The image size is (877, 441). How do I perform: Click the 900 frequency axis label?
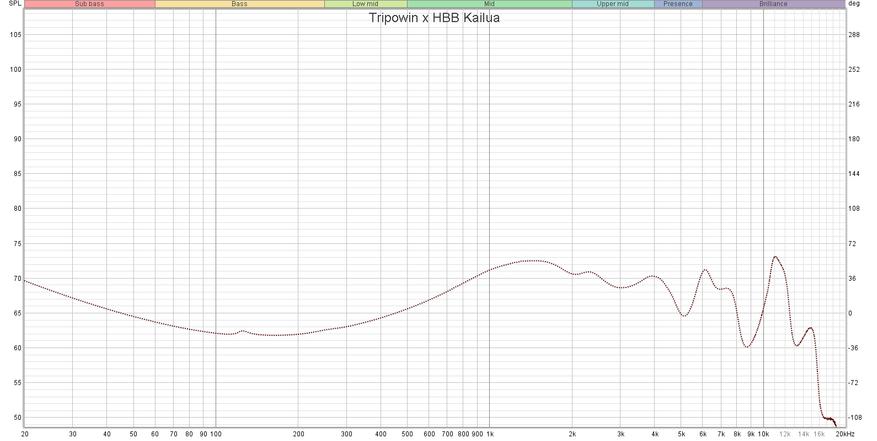click(477, 434)
